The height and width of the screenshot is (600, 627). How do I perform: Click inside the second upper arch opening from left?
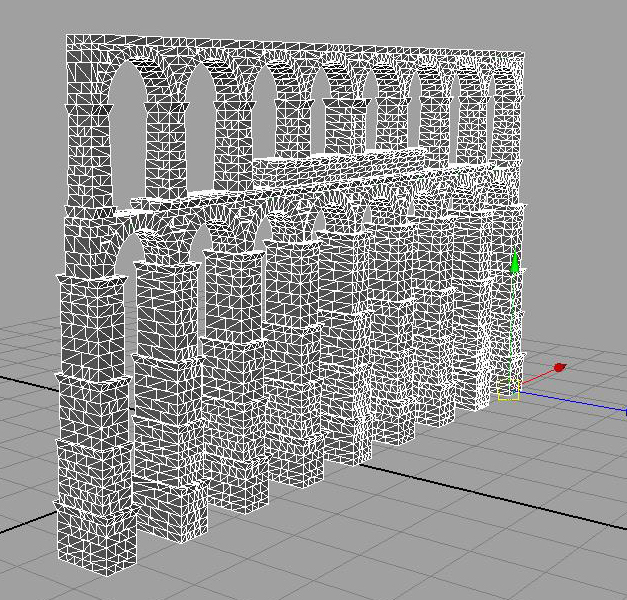[200, 125]
